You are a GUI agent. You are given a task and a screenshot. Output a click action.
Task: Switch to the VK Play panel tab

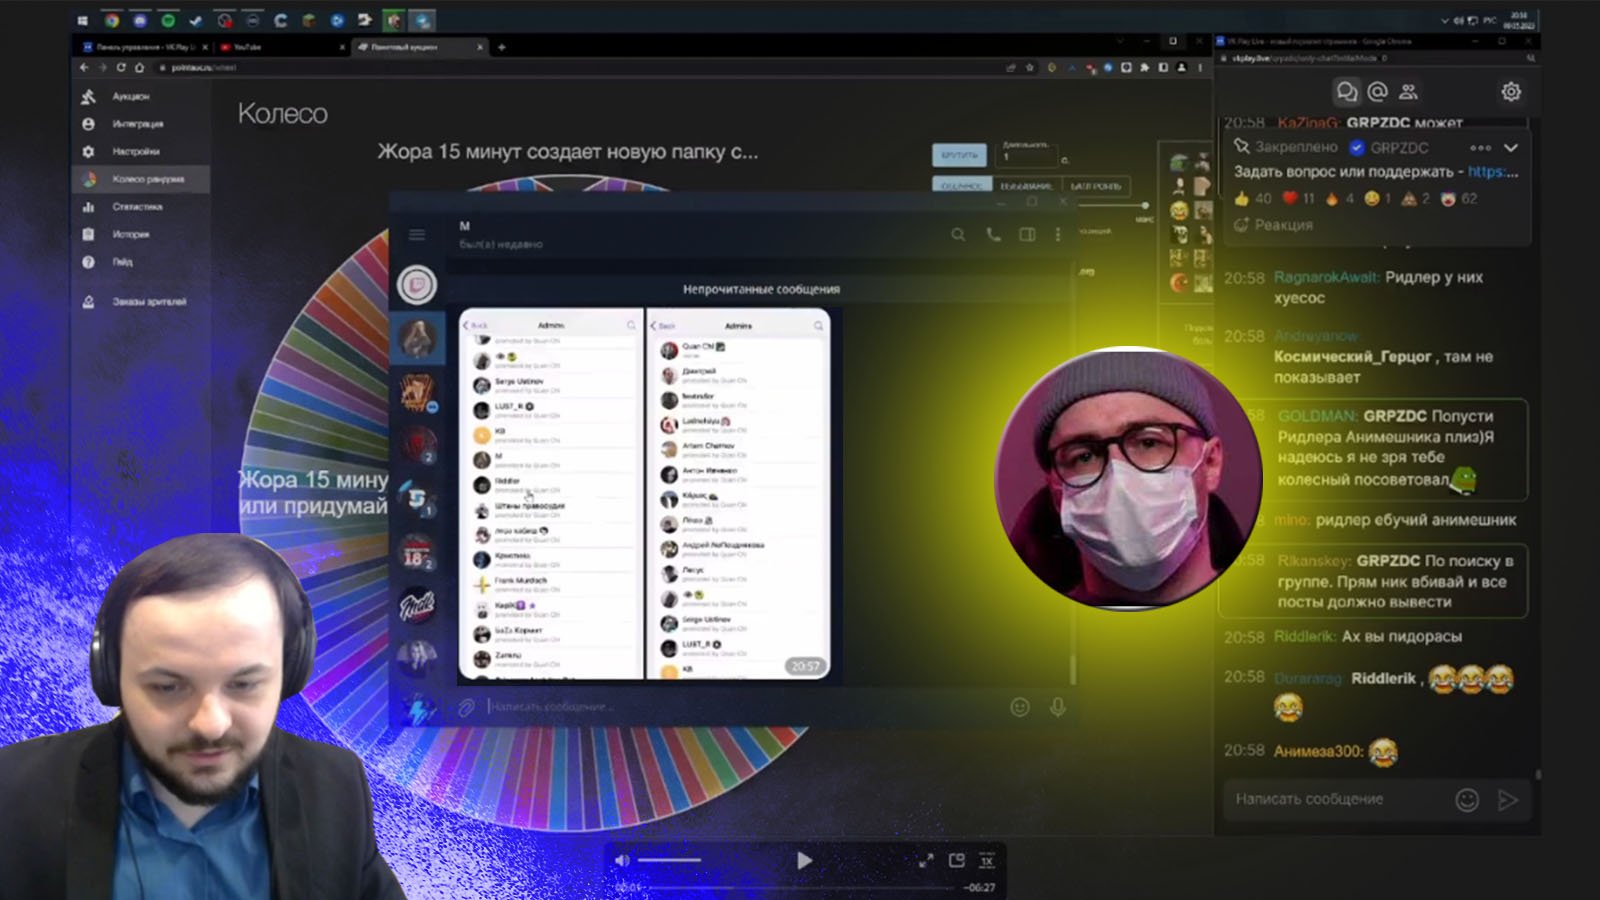[146, 47]
